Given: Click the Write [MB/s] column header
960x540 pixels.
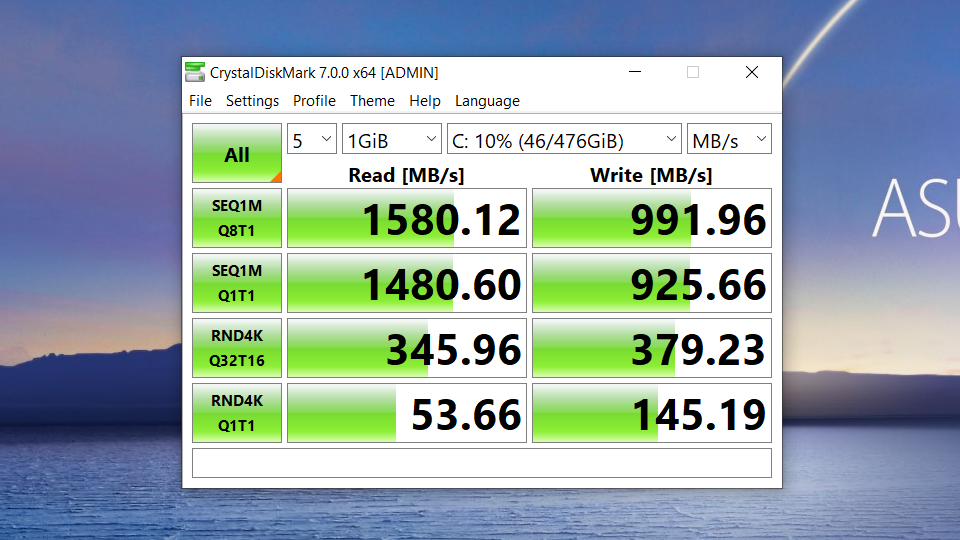Looking at the screenshot, I should [651, 175].
